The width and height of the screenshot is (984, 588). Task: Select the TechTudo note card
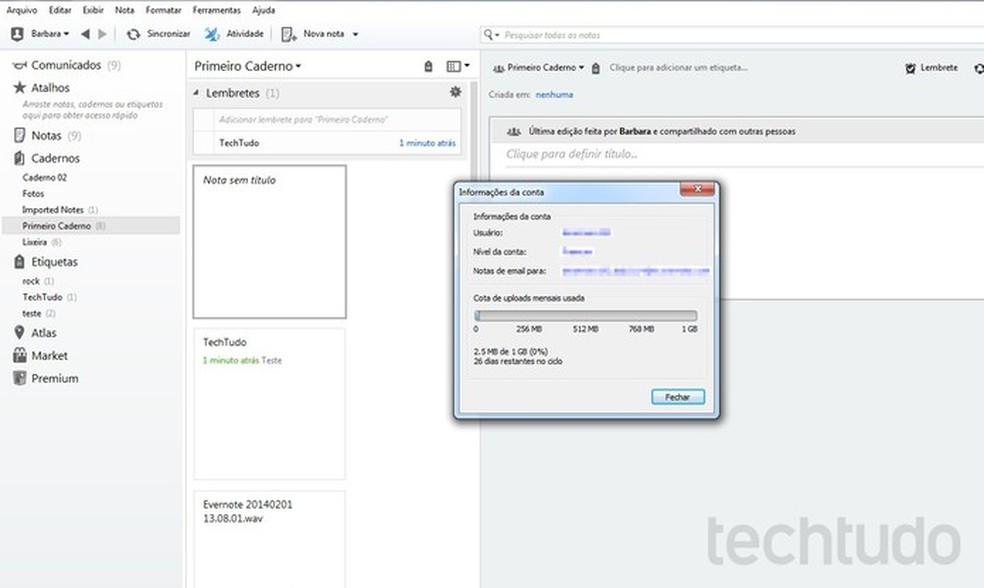click(x=269, y=404)
